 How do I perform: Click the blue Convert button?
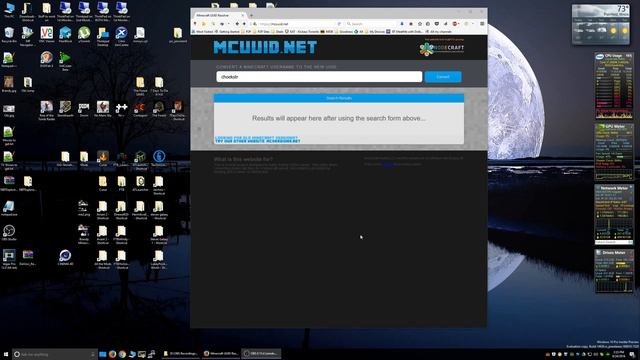pos(443,77)
